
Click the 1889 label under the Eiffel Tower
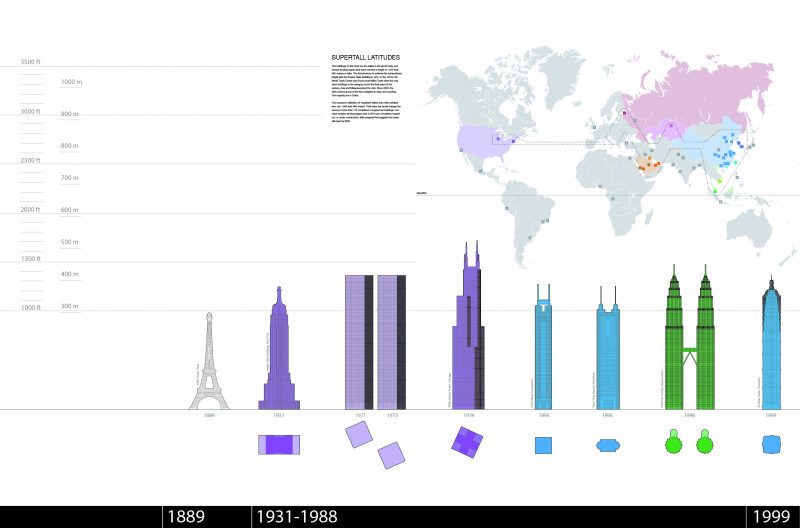click(x=209, y=416)
